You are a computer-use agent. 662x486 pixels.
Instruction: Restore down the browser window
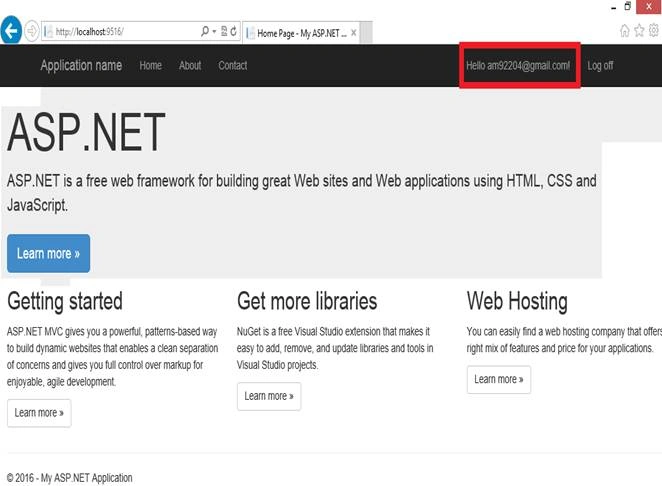(628, 6)
